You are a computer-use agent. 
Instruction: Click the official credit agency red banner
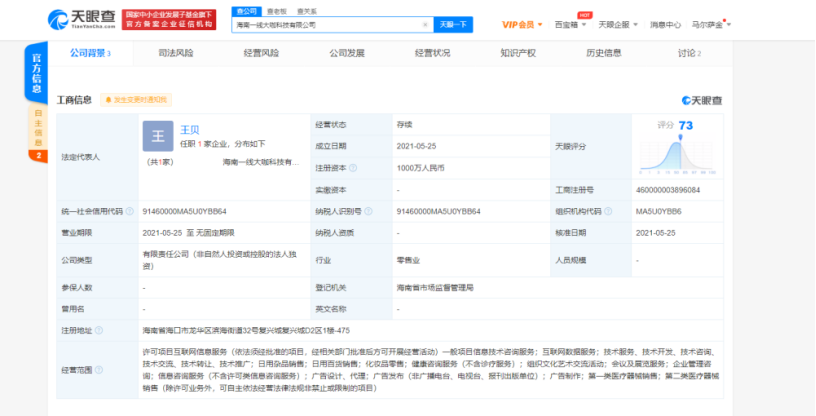point(169,20)
